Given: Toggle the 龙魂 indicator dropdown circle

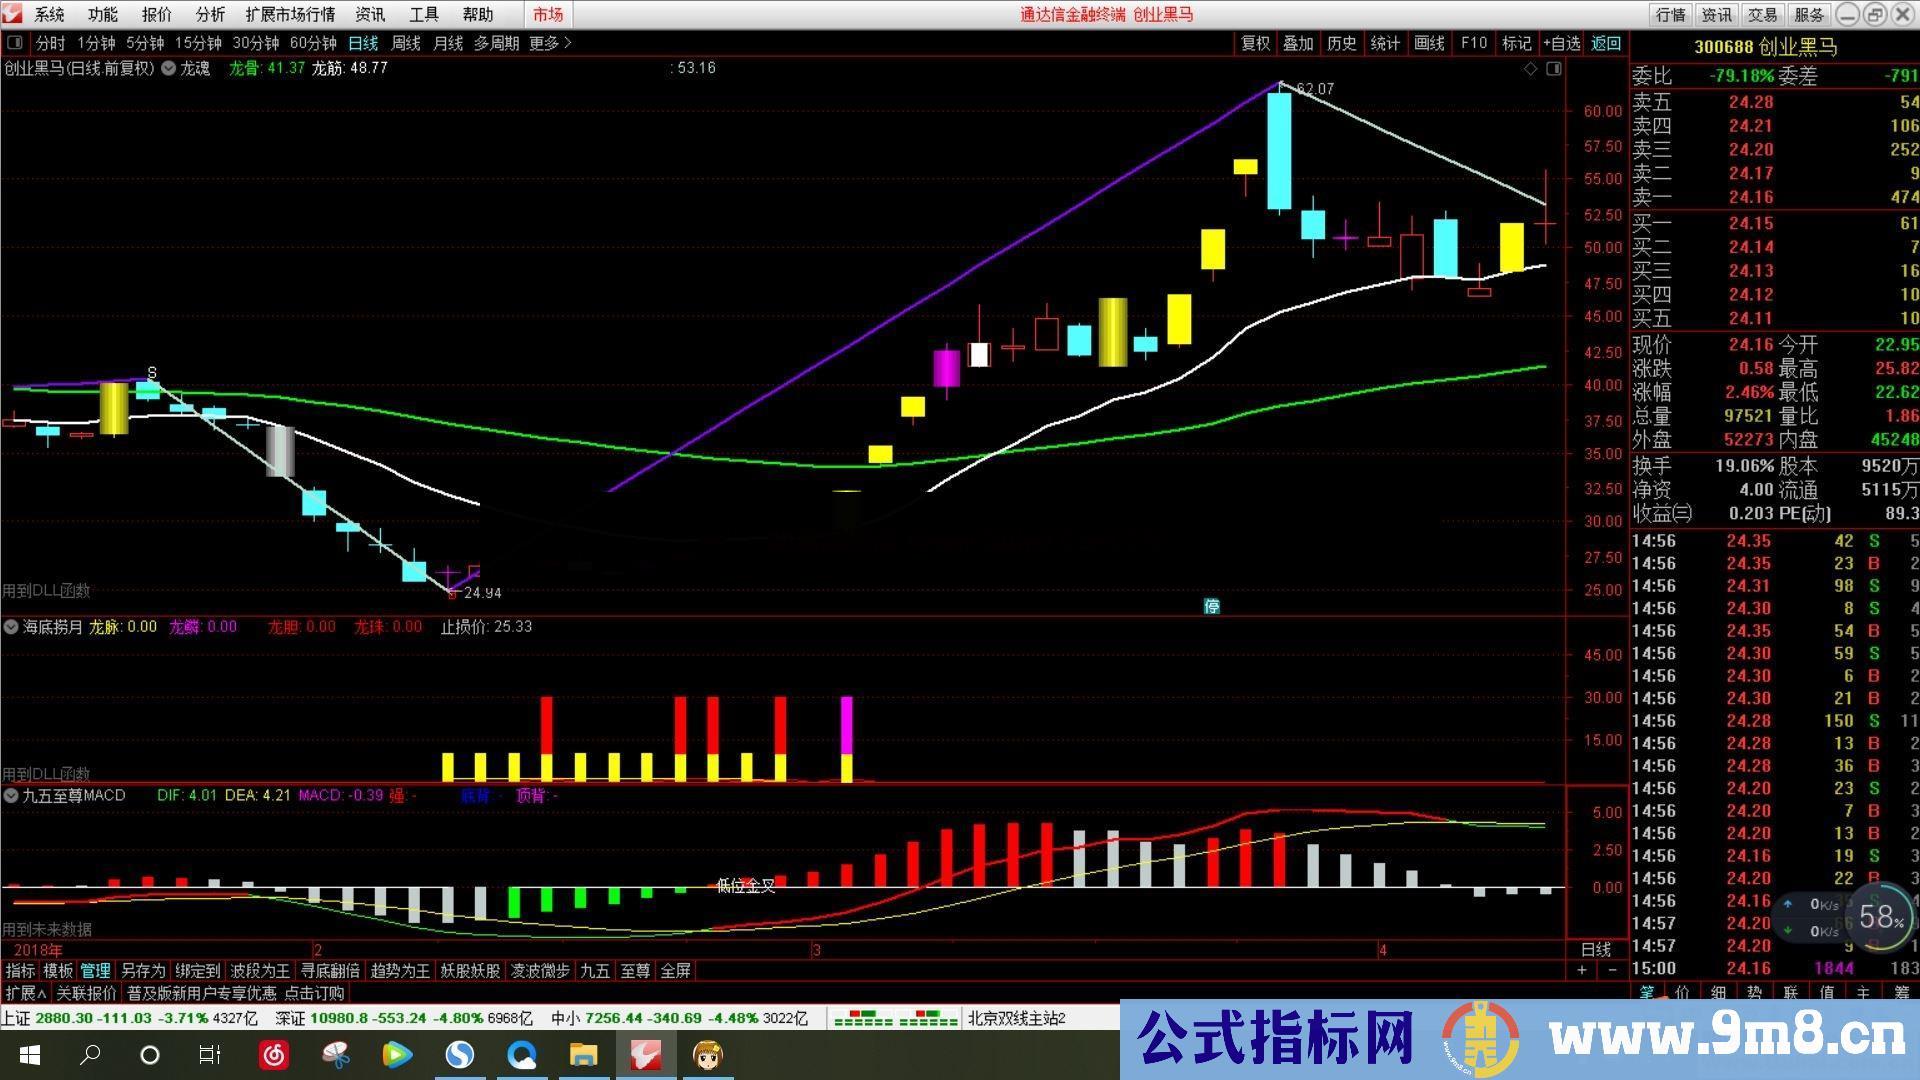Looking at the screenshot, I should point(168,69).
